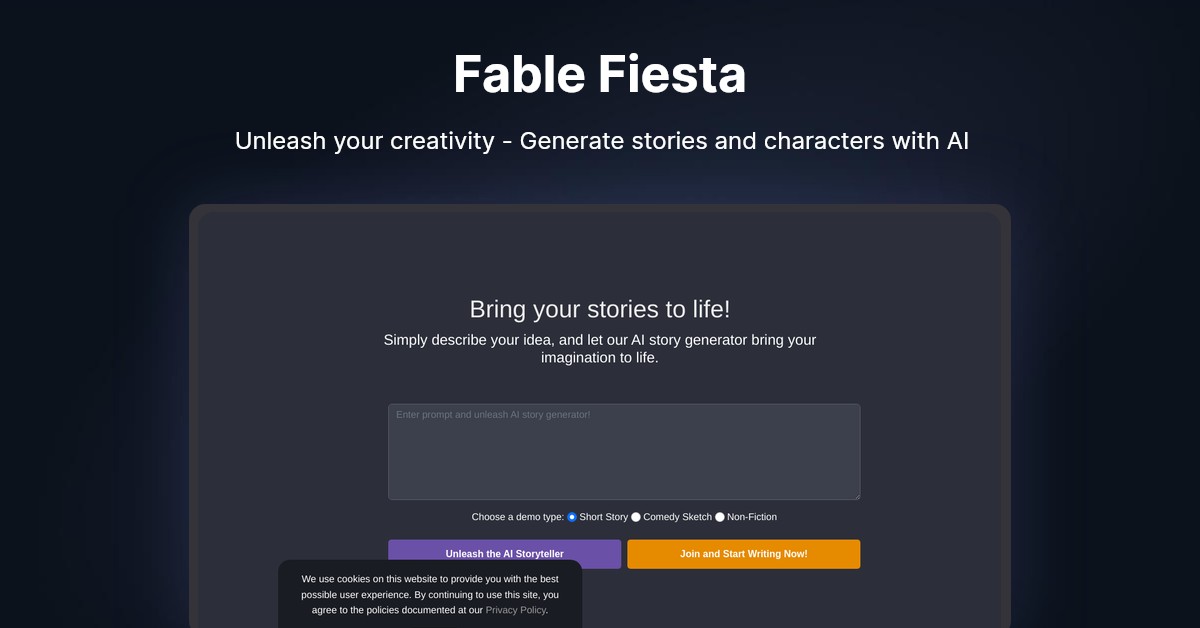Click the Short Story label text
Image resolution: width=1200 pixels, height=628 pixels.
coord(603,517)
